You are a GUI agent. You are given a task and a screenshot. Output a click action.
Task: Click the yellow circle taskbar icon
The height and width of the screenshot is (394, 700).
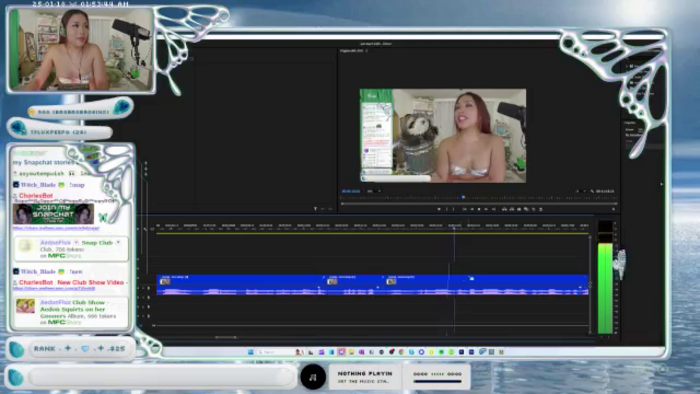pyautogui.click(x=431, y=352)
